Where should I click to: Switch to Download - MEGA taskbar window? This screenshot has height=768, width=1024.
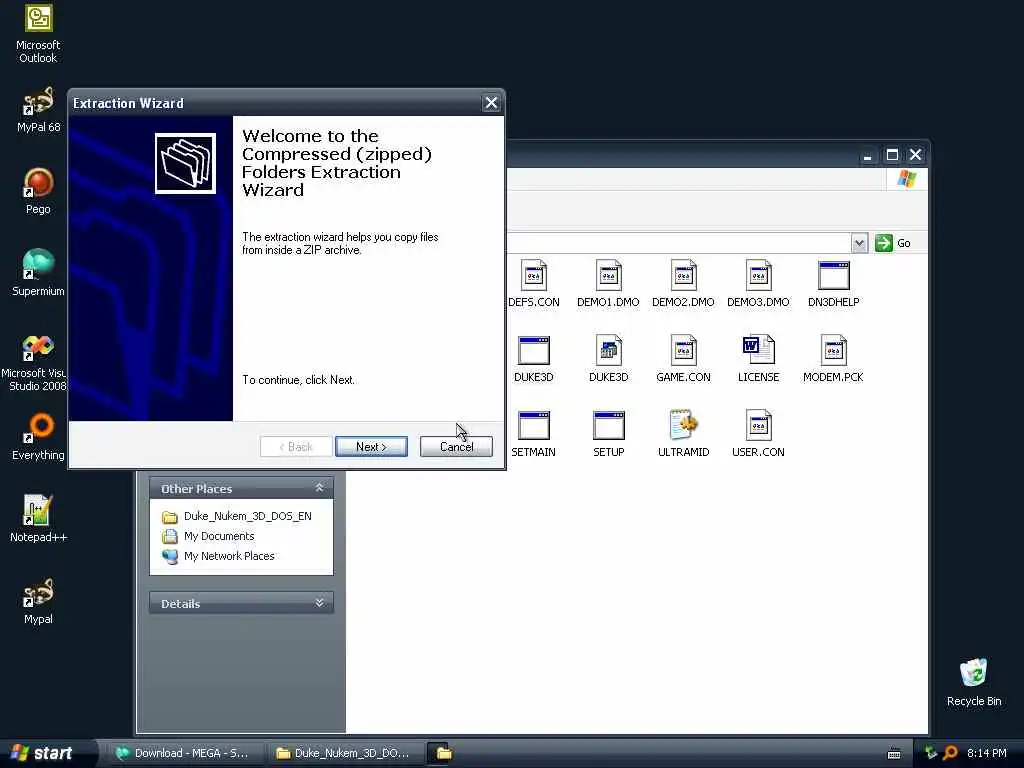[185, 753]
